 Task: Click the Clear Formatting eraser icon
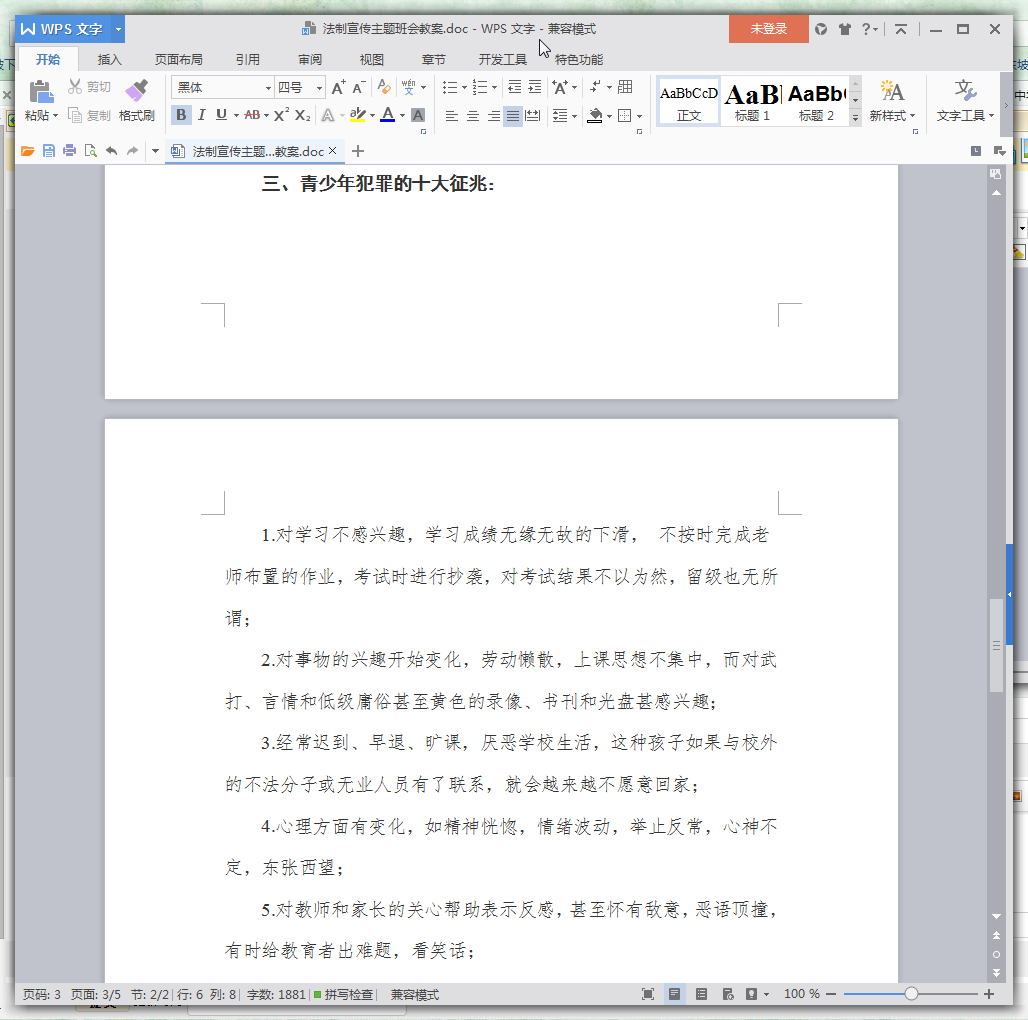click(x=384, y=87)
